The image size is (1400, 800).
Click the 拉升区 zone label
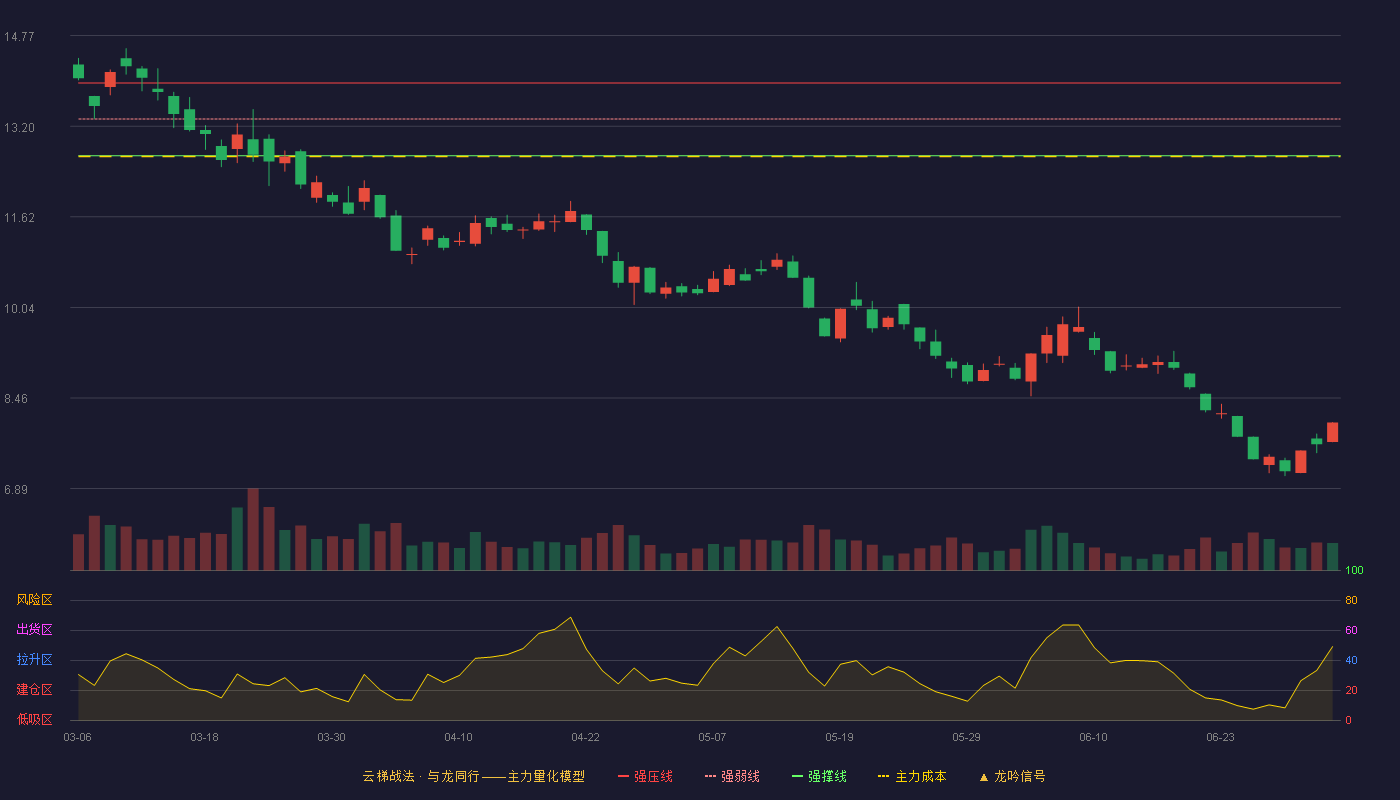point(34,660)
